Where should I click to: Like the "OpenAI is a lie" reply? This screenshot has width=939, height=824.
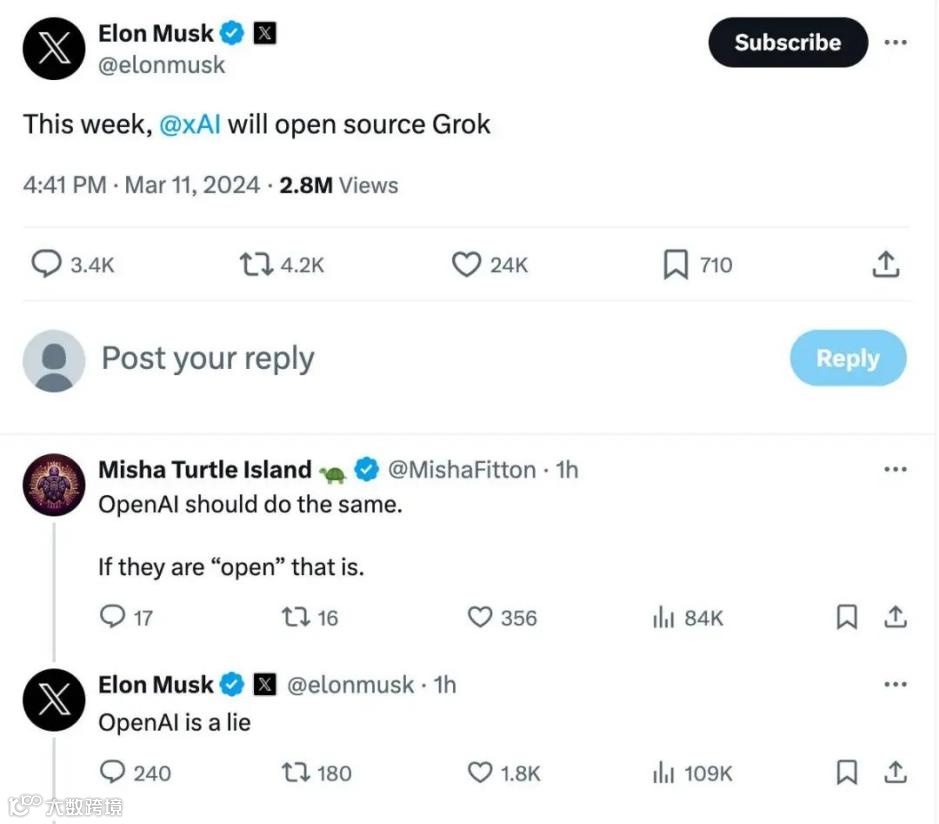tap(481, 772)
